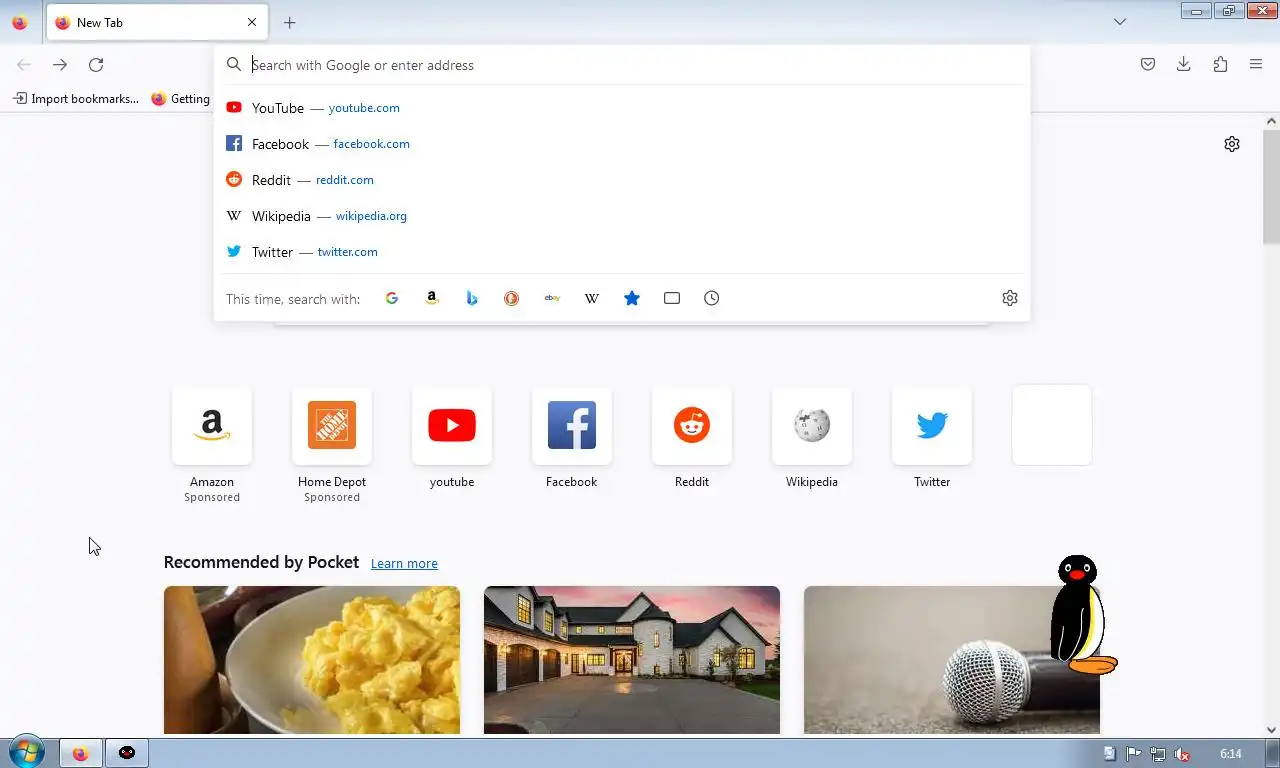
Task: Search this time with Bing icon
Action: (x=472, y=298)
